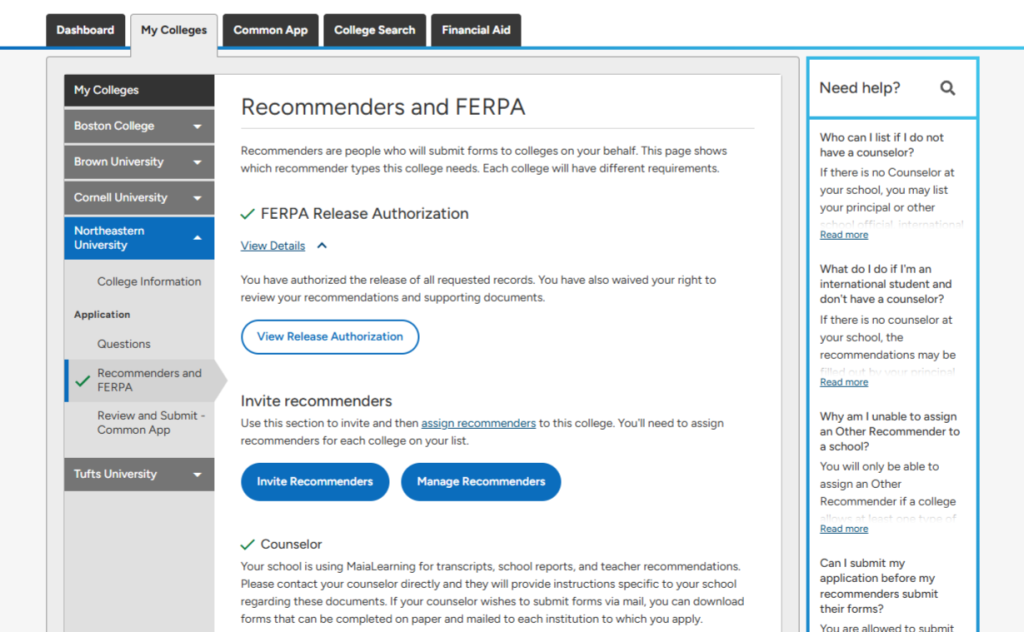1024x632 pixels.
Task: Collapse the Northeastern University section
Action: click(197, 238)
